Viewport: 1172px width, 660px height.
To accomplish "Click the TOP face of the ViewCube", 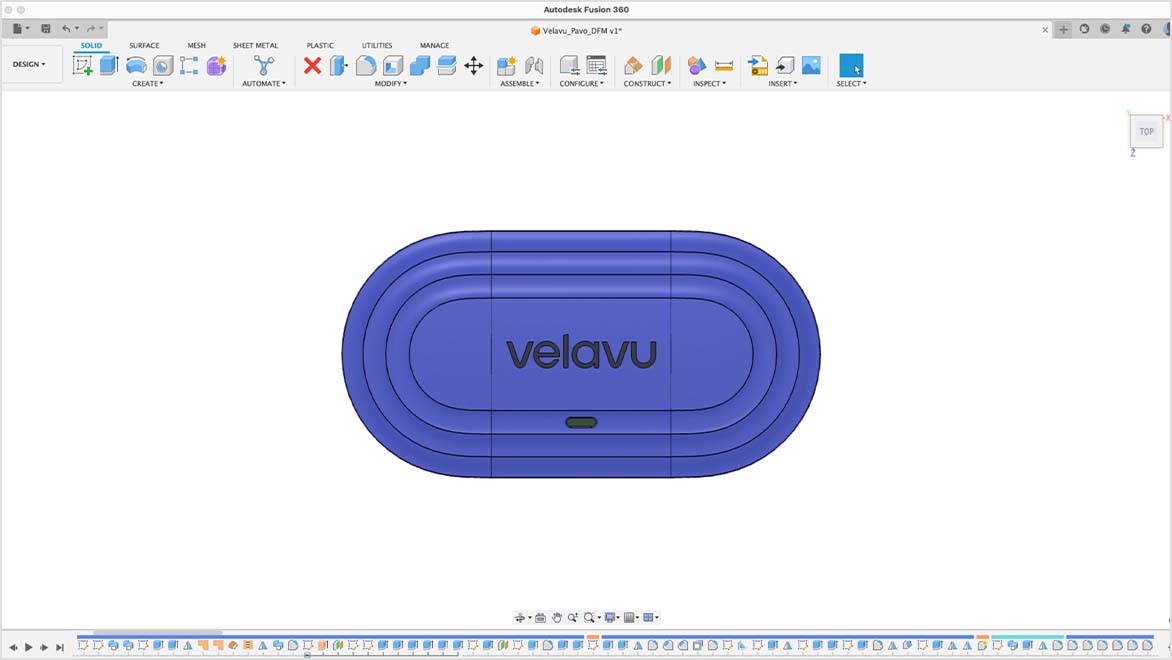I will tap(1146, 131).
